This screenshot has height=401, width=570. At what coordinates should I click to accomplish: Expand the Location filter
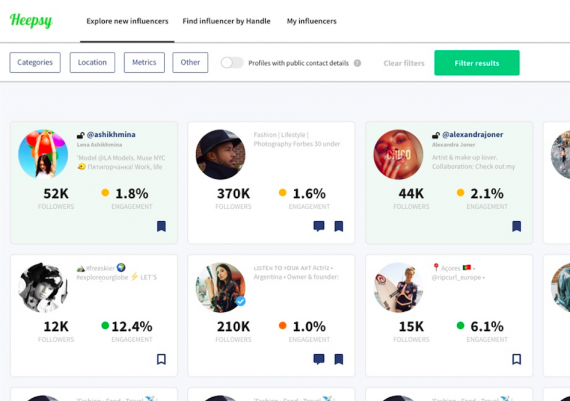[92, 63]
